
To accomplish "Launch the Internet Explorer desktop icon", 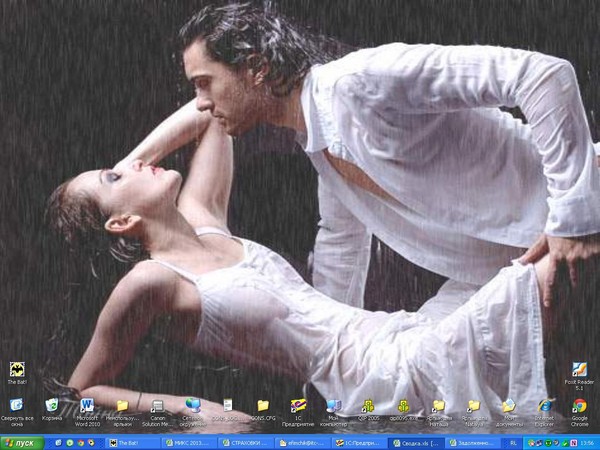I will coord(545,412).
